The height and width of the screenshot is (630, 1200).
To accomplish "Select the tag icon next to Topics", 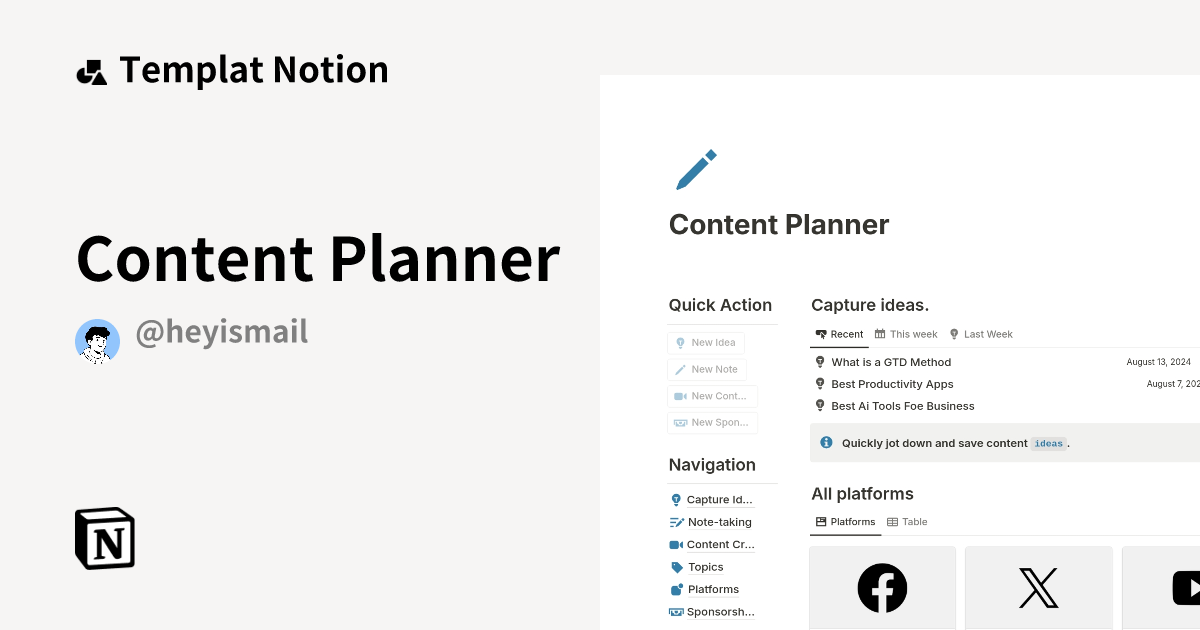I will [x=675, y=566].
